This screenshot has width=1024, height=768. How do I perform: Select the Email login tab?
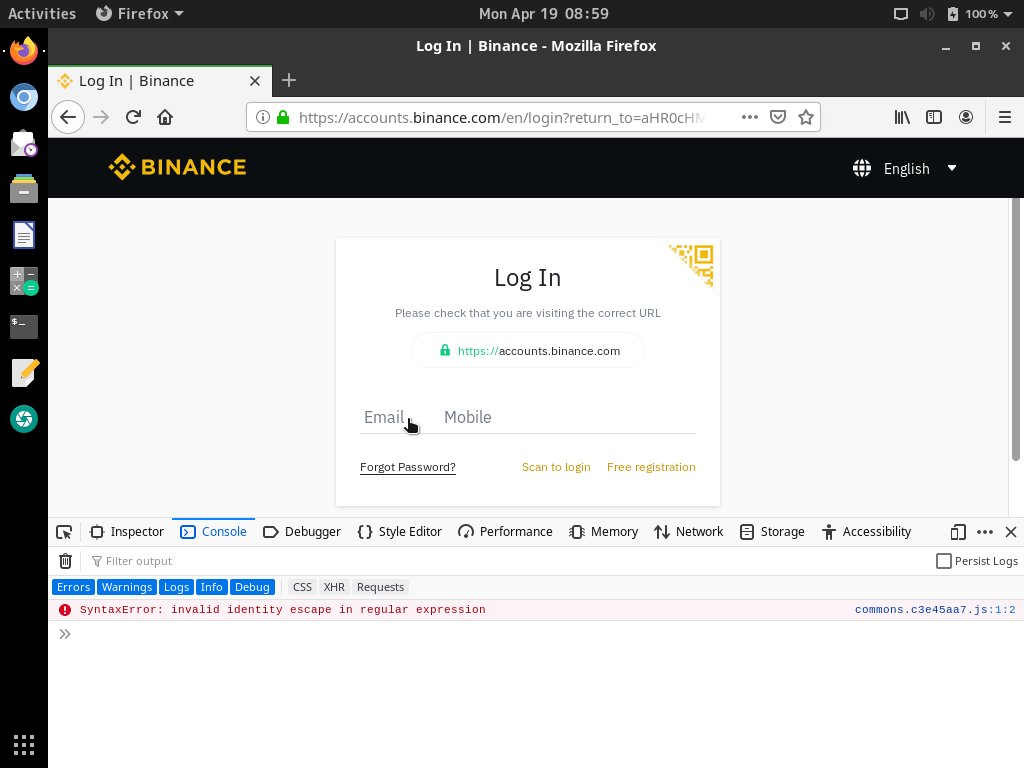[384, 417]
